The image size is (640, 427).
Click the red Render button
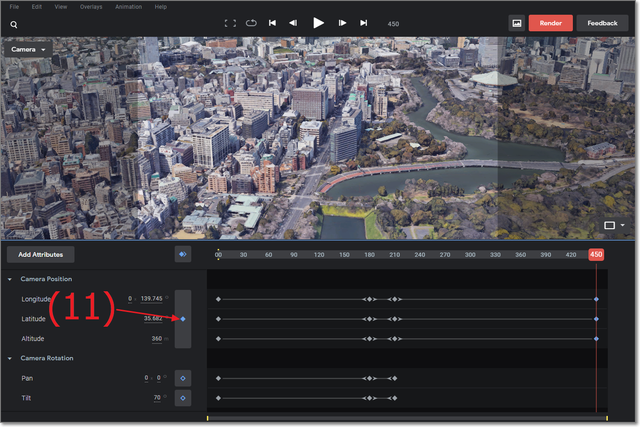[x=550, y=22]
